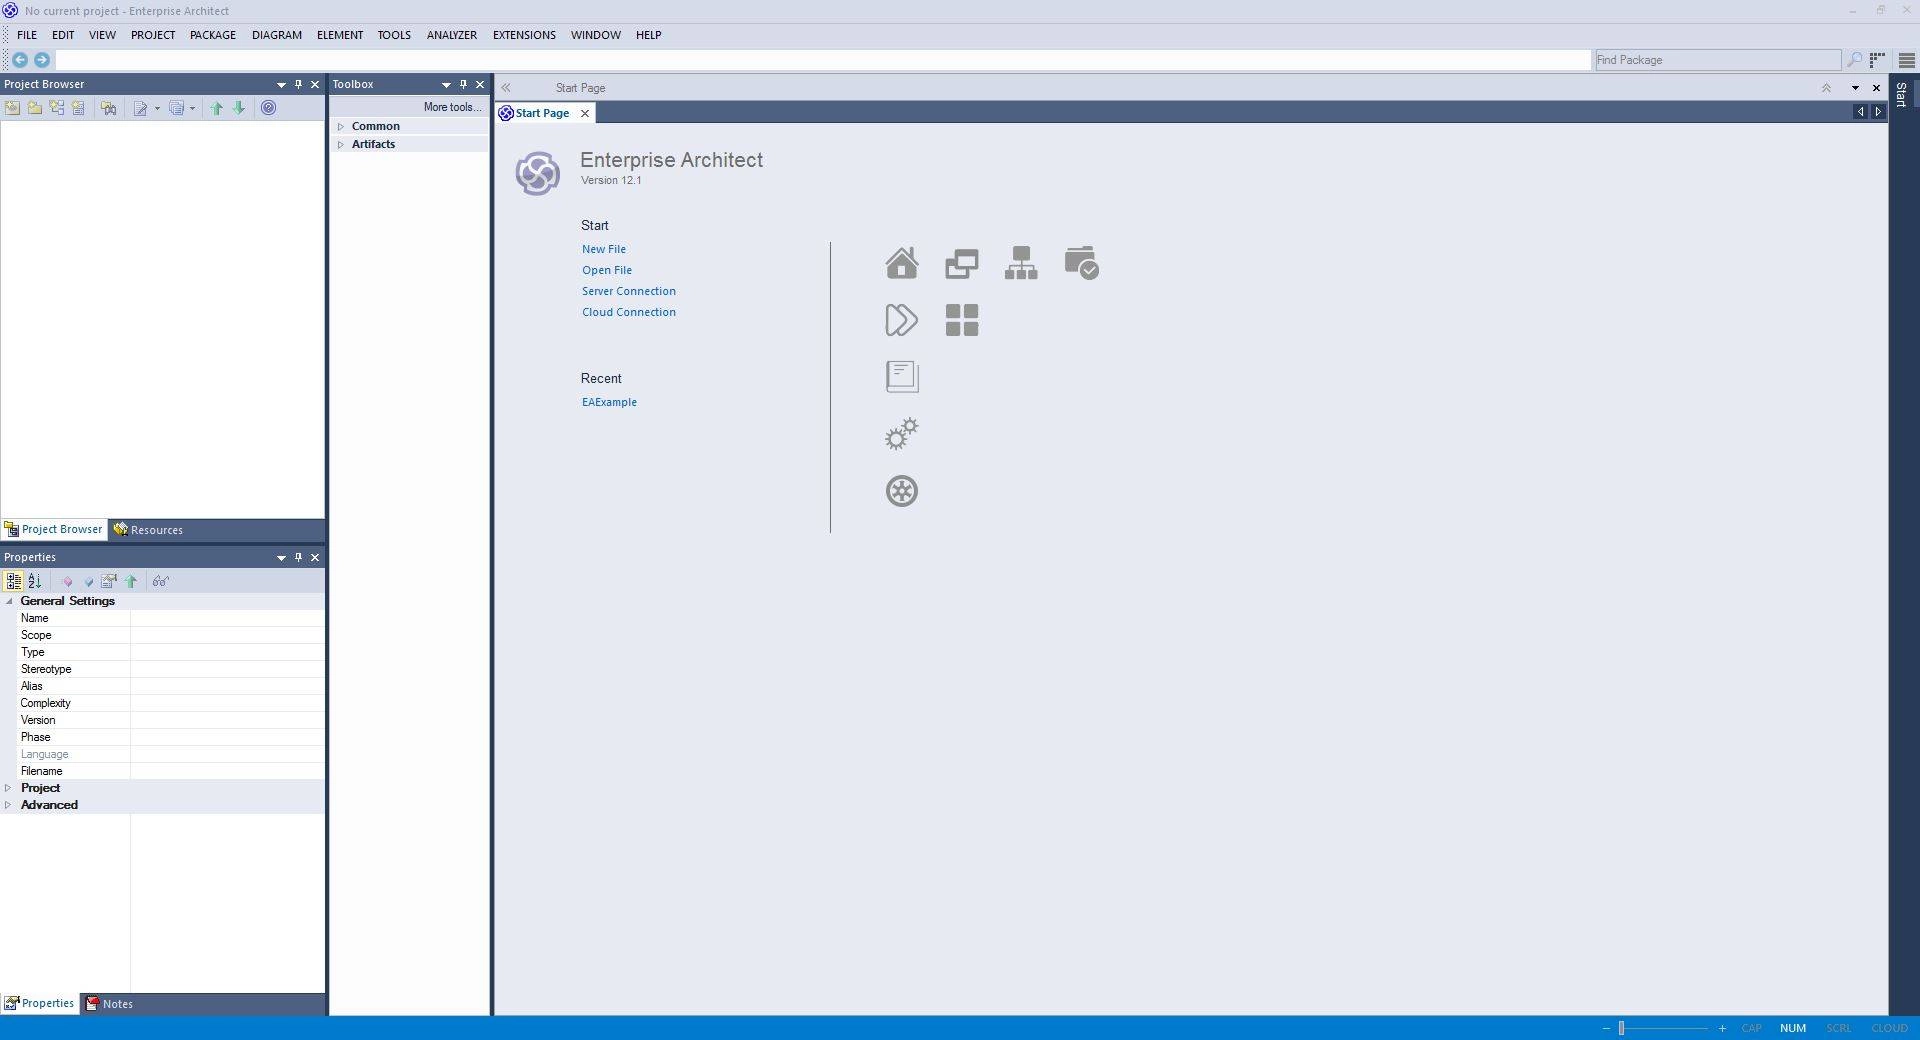This screenshot has height=1040, width=1920.
Task: Click the Cloud Connection link
Action: tap(629, 312)
